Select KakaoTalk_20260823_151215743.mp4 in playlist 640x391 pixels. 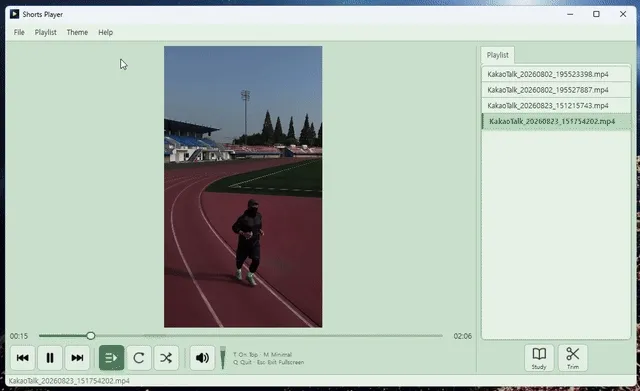556,105
